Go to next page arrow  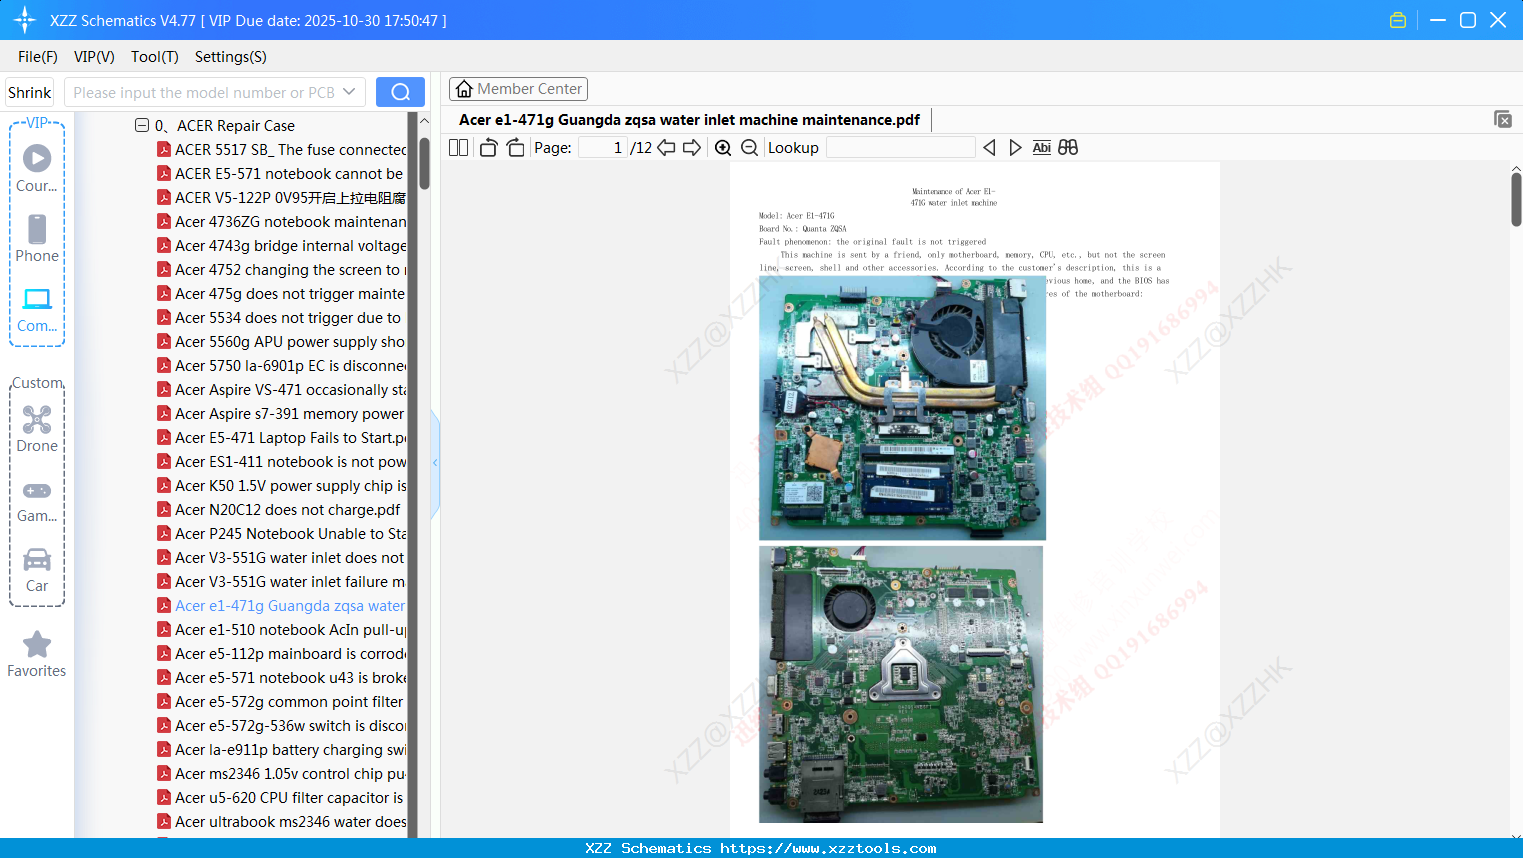pyautogui.click(x=692, y=148)
